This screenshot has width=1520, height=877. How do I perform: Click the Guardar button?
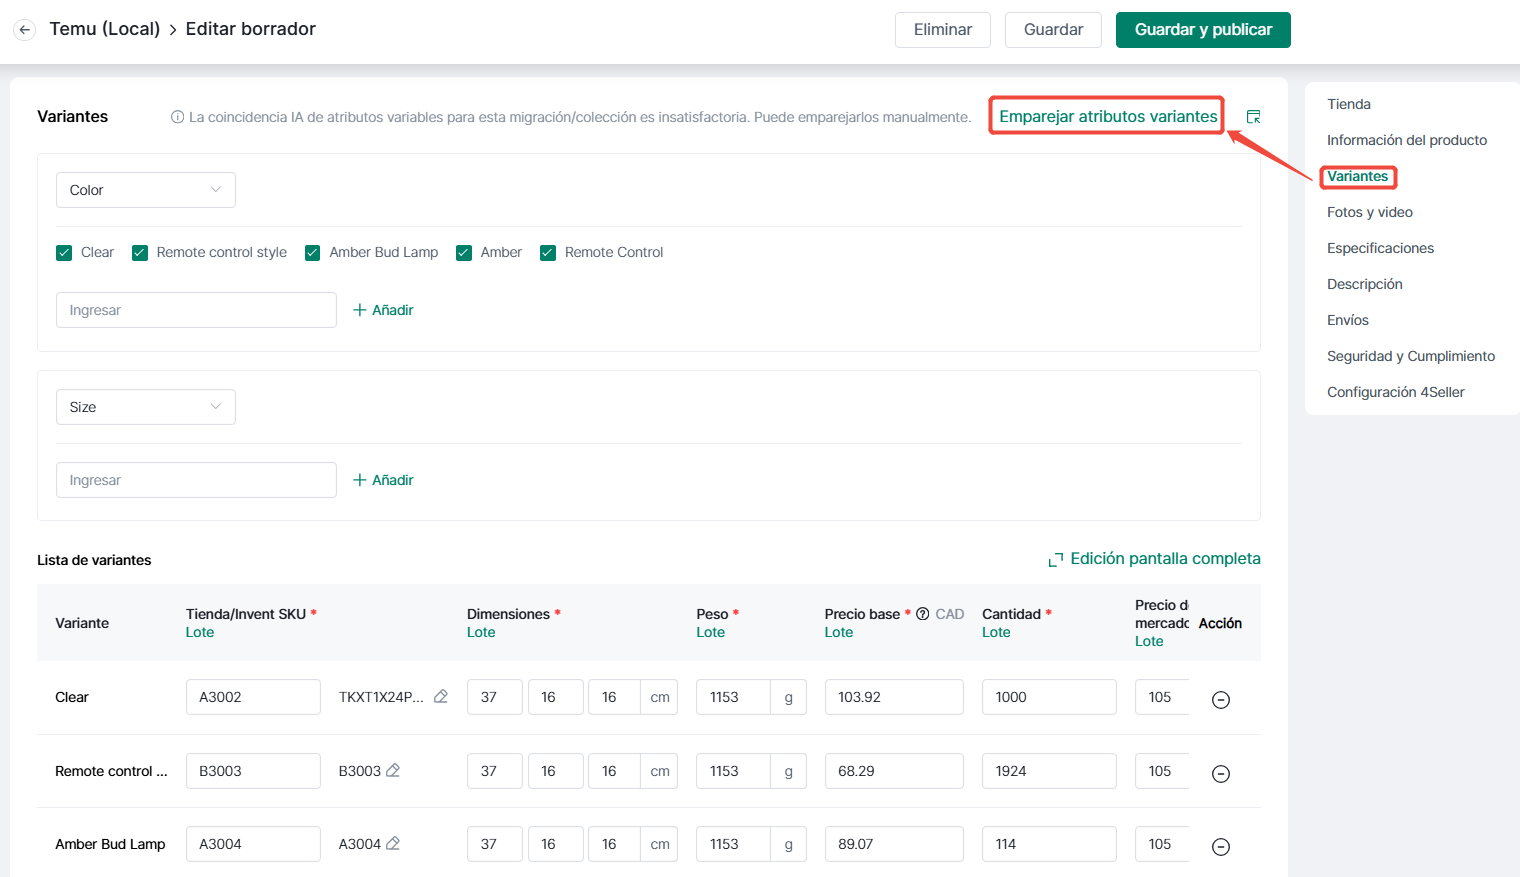[1053, 30]
